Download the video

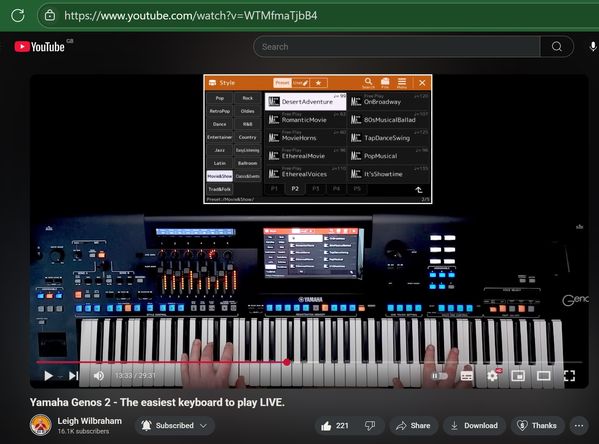pos(474,426)
